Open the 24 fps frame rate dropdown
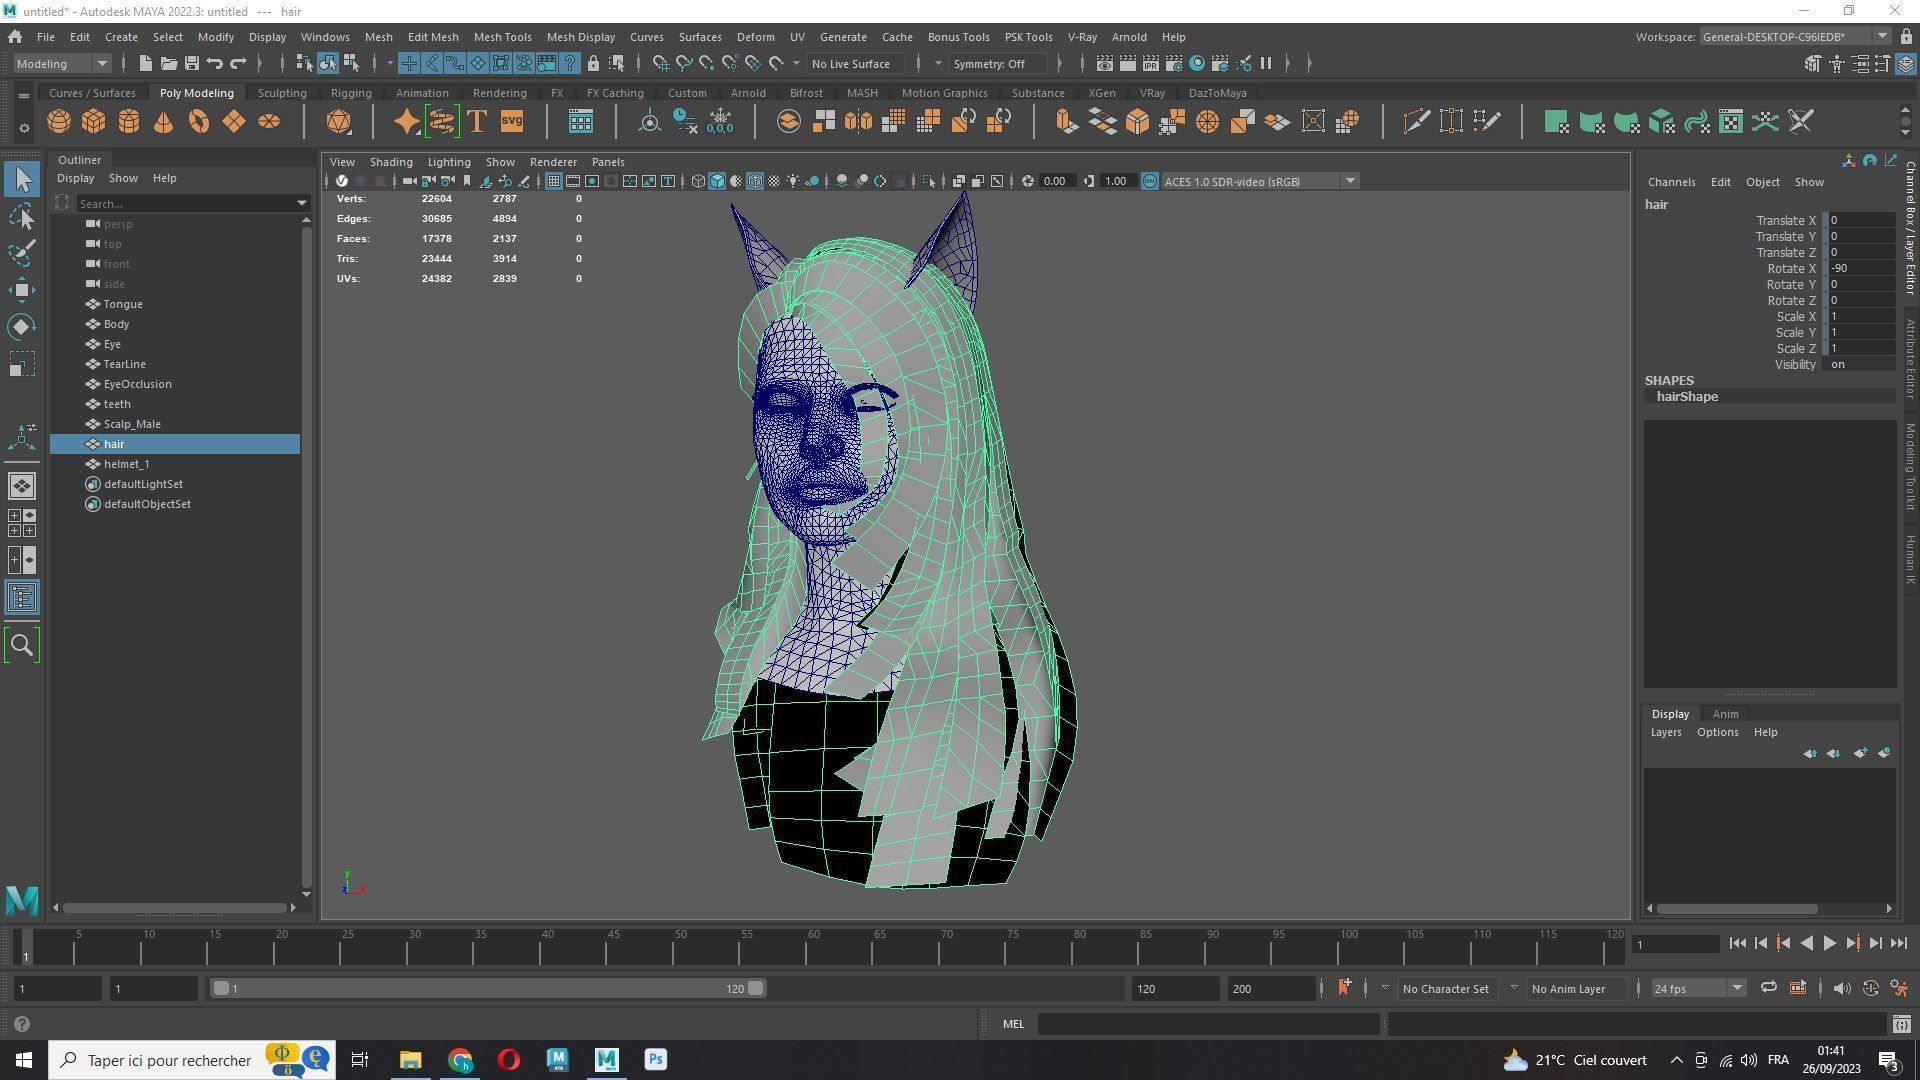This screenshot has height=1080, width=1920. pyautogui.click(x=1697, y=988)
